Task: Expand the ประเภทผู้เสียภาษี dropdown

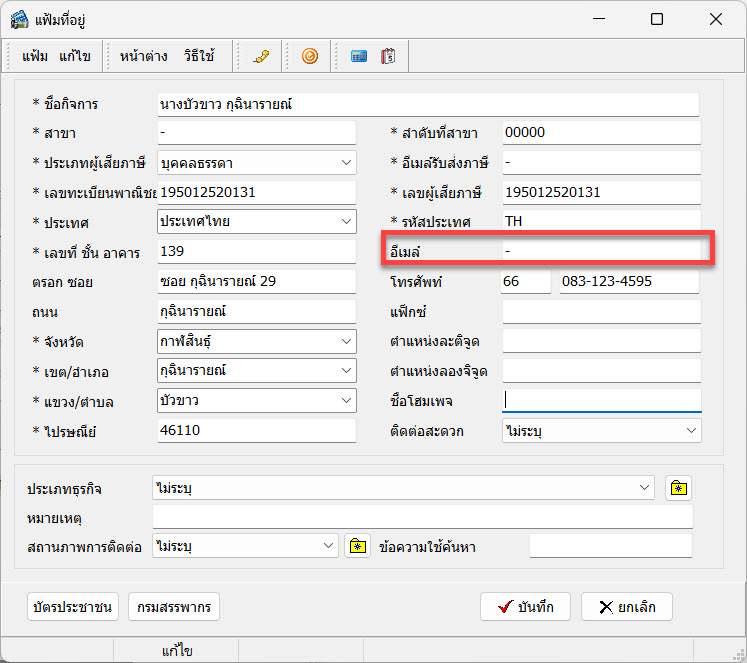Action: [x=345, y=162]
